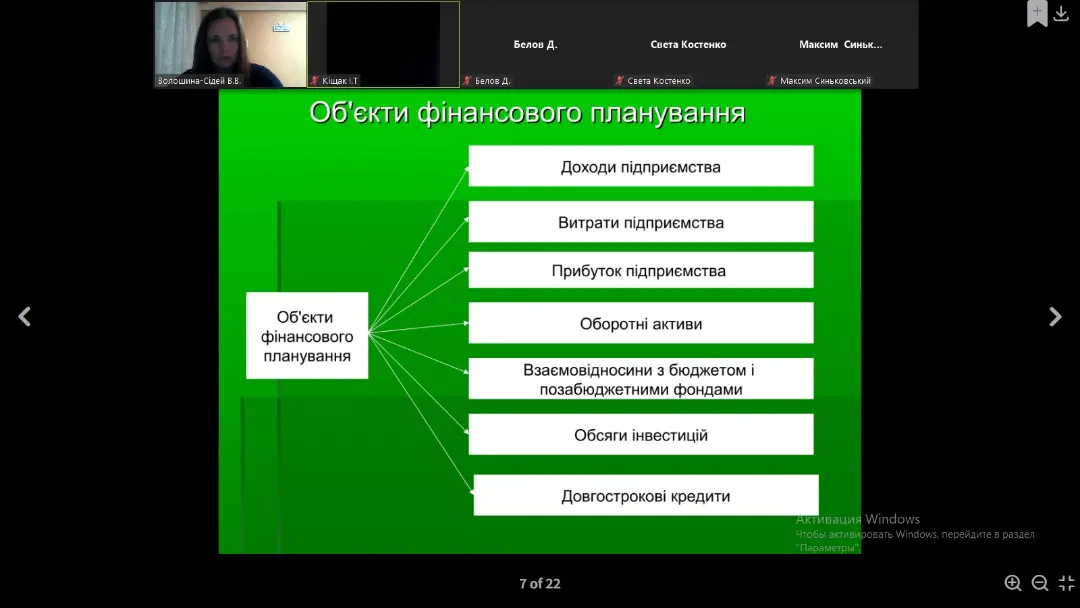
Task: Select the Волошина-Сідей В.В. video thumbnail
Action: 230,44
